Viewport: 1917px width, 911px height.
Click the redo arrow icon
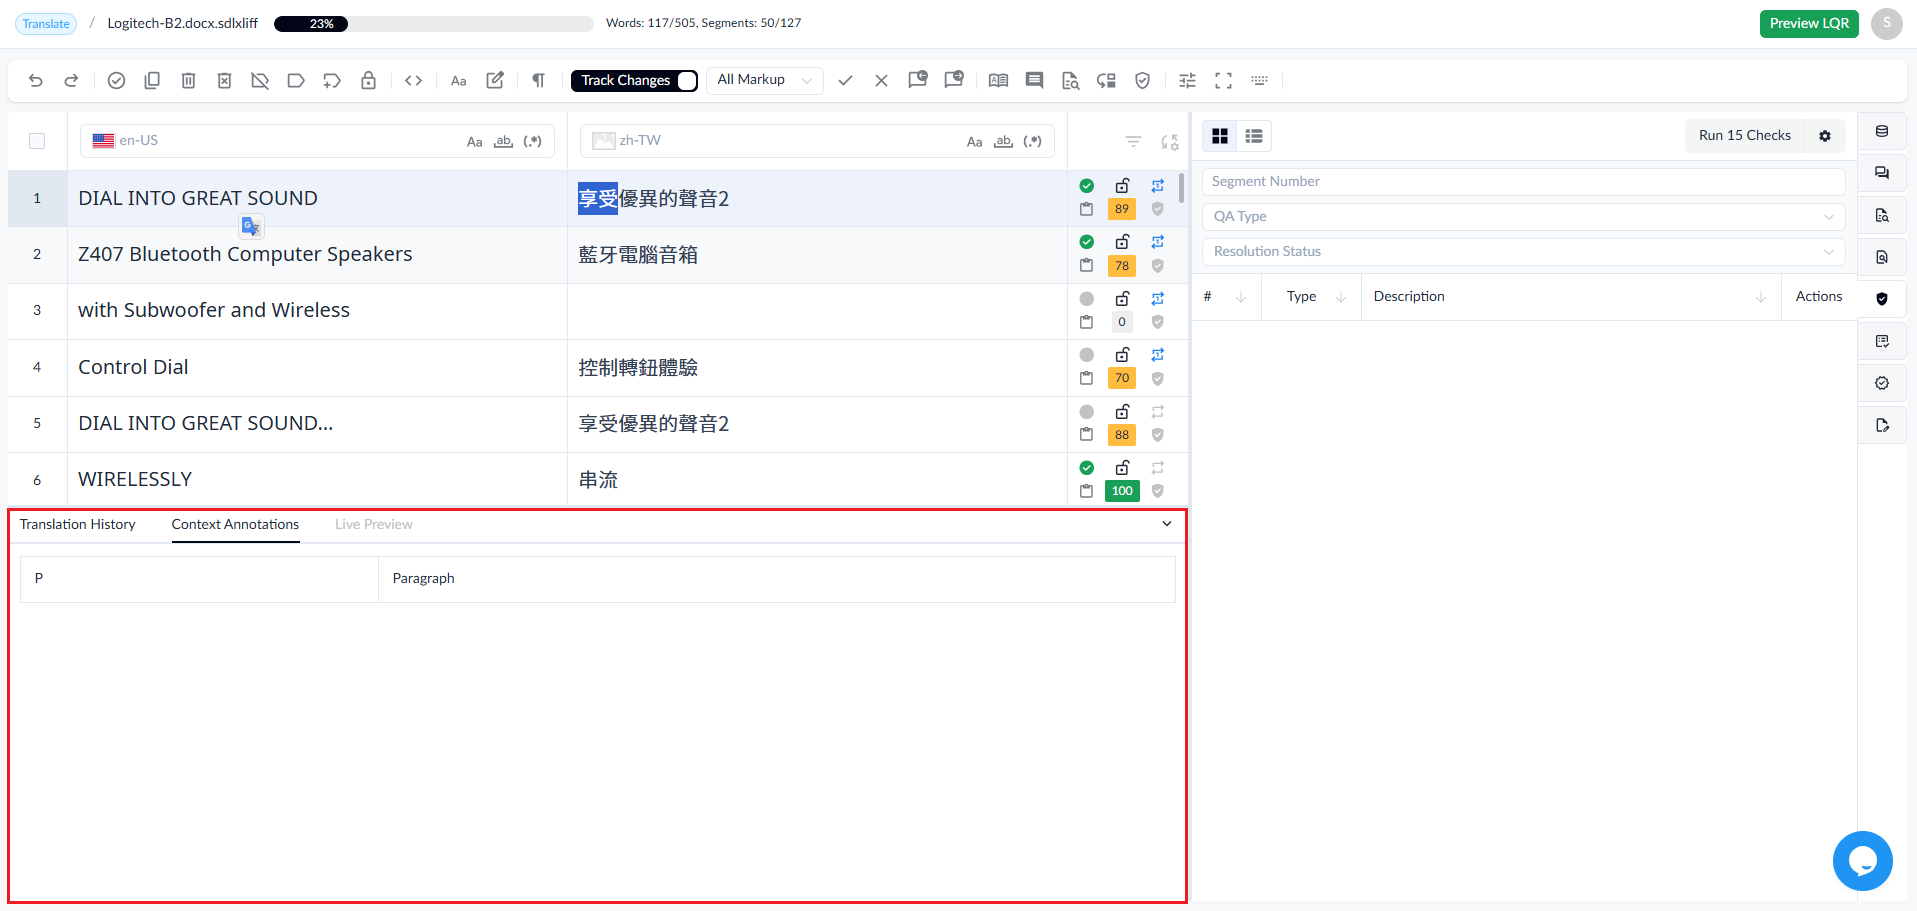click(71, 81)
